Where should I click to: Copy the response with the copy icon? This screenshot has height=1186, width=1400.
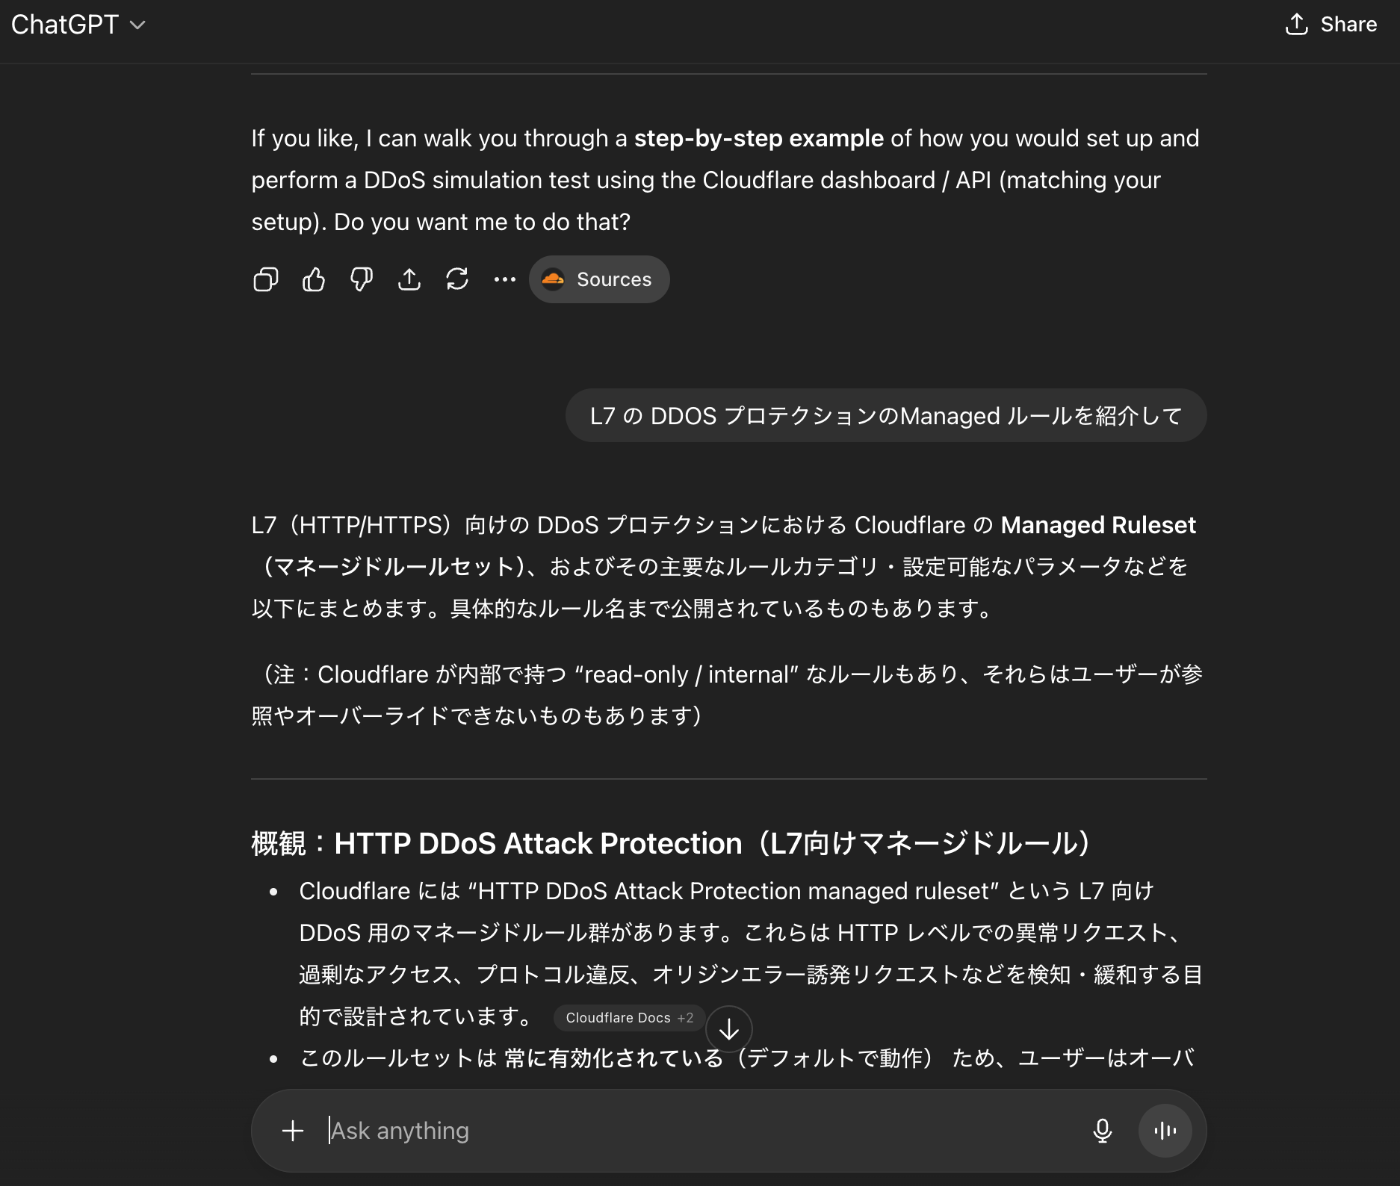tap(266, 279)
